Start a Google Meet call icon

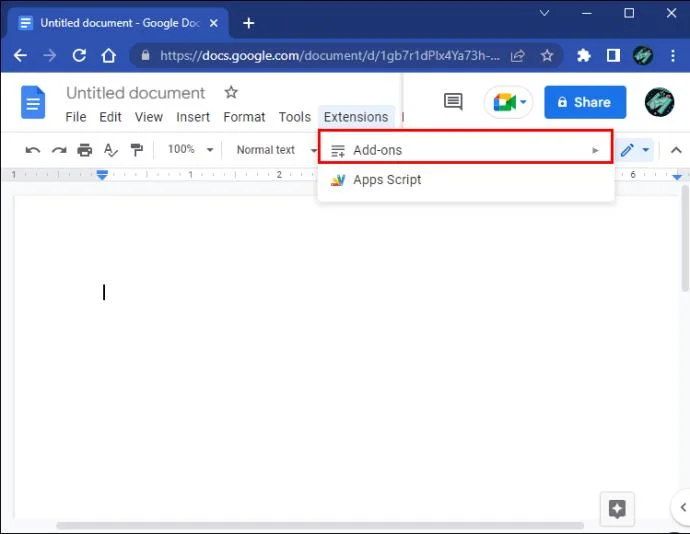[x=504, y=102]
